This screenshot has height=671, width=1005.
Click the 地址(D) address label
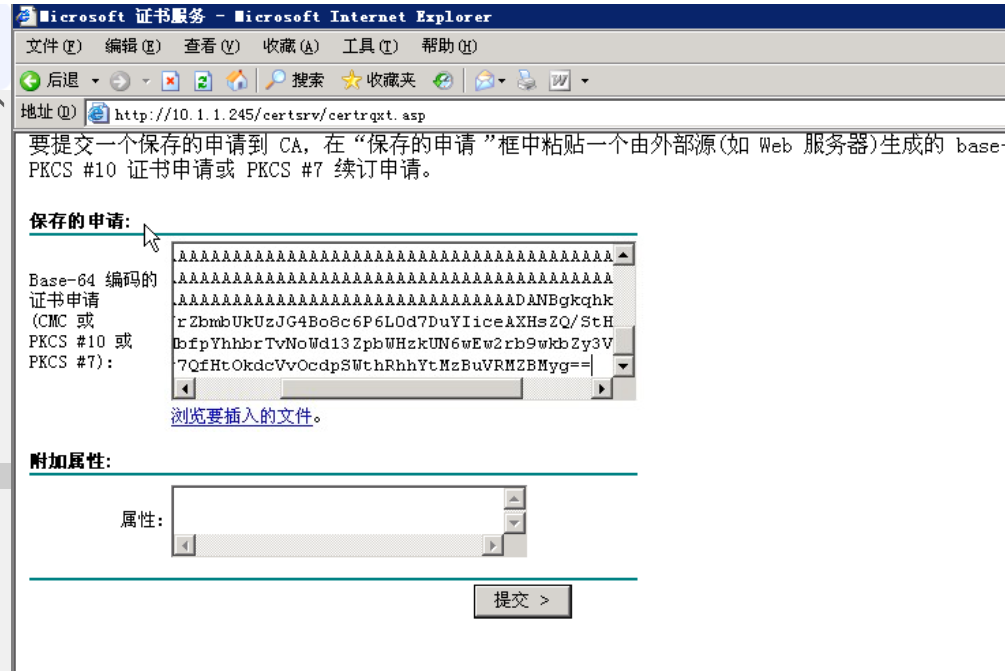click(48, 112)
